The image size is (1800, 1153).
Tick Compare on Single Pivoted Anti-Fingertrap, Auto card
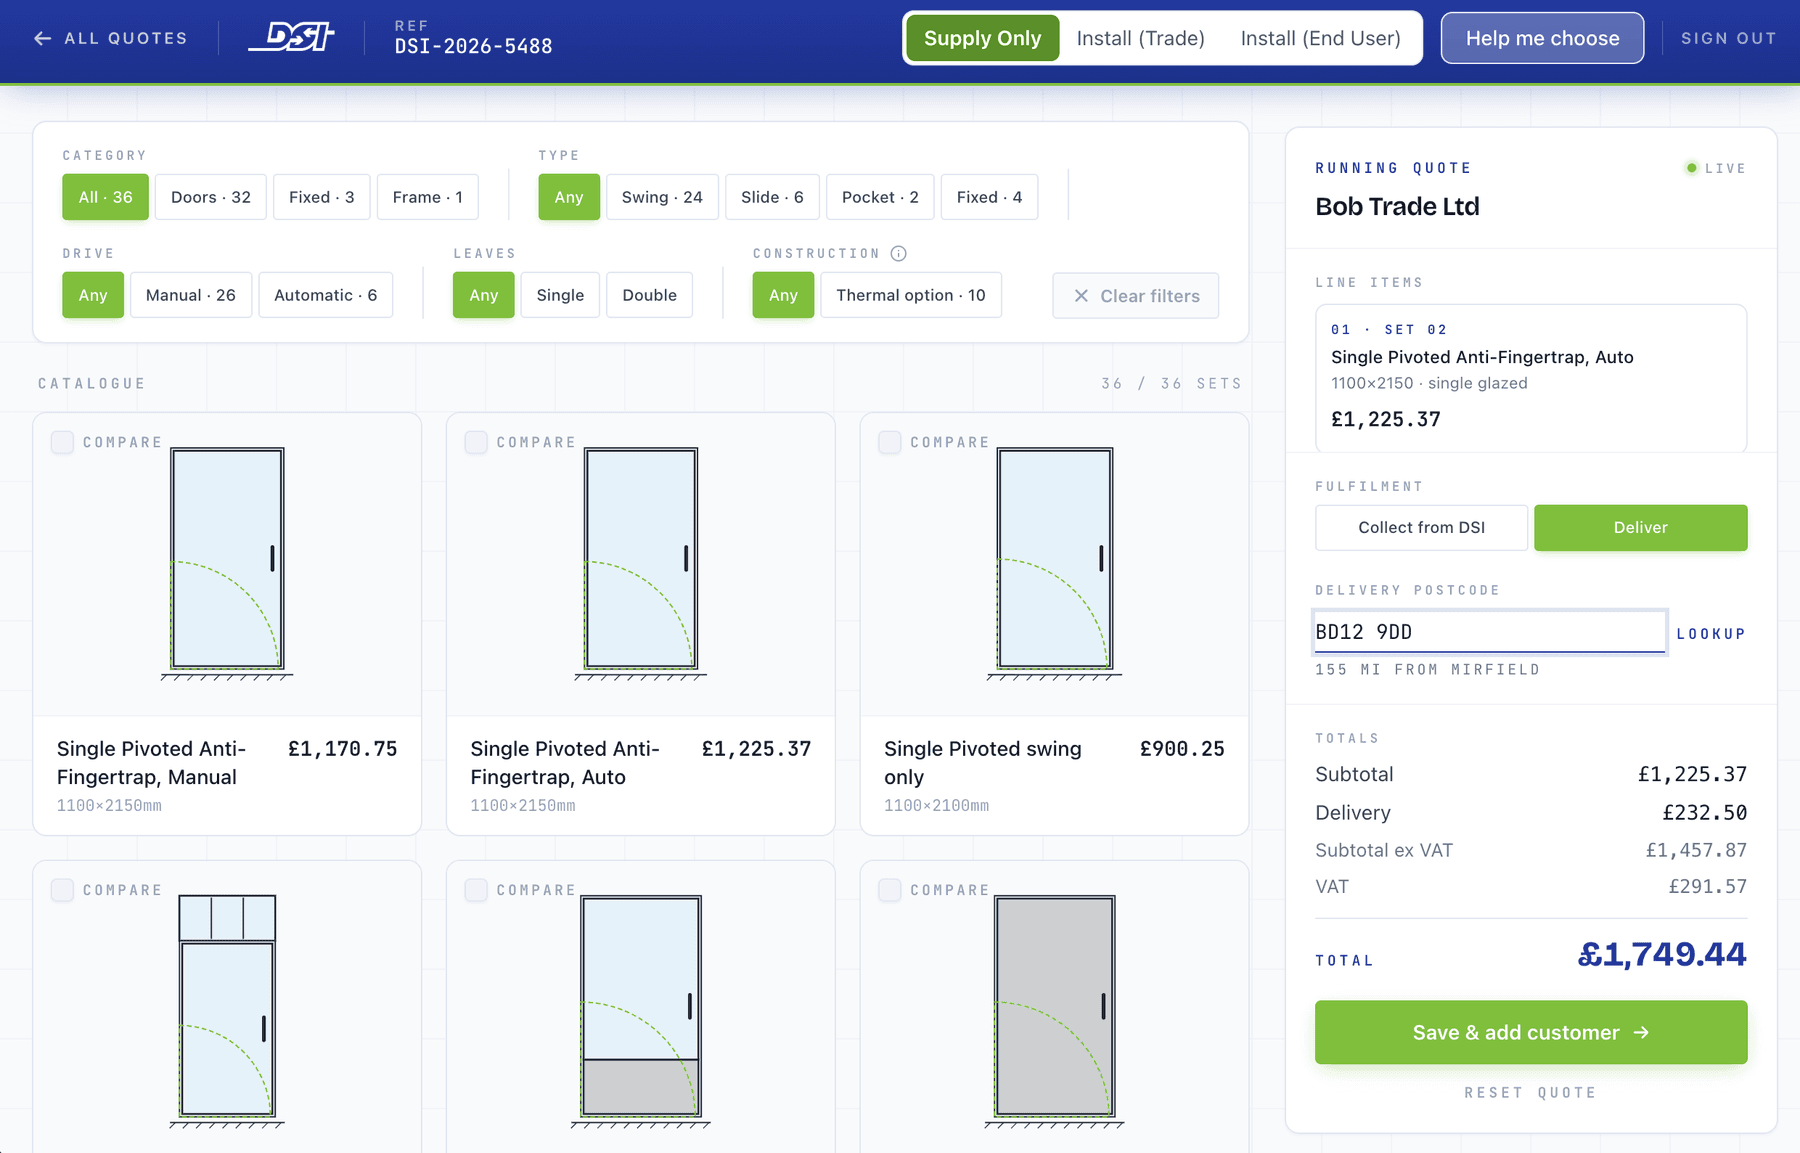(476, 442)
